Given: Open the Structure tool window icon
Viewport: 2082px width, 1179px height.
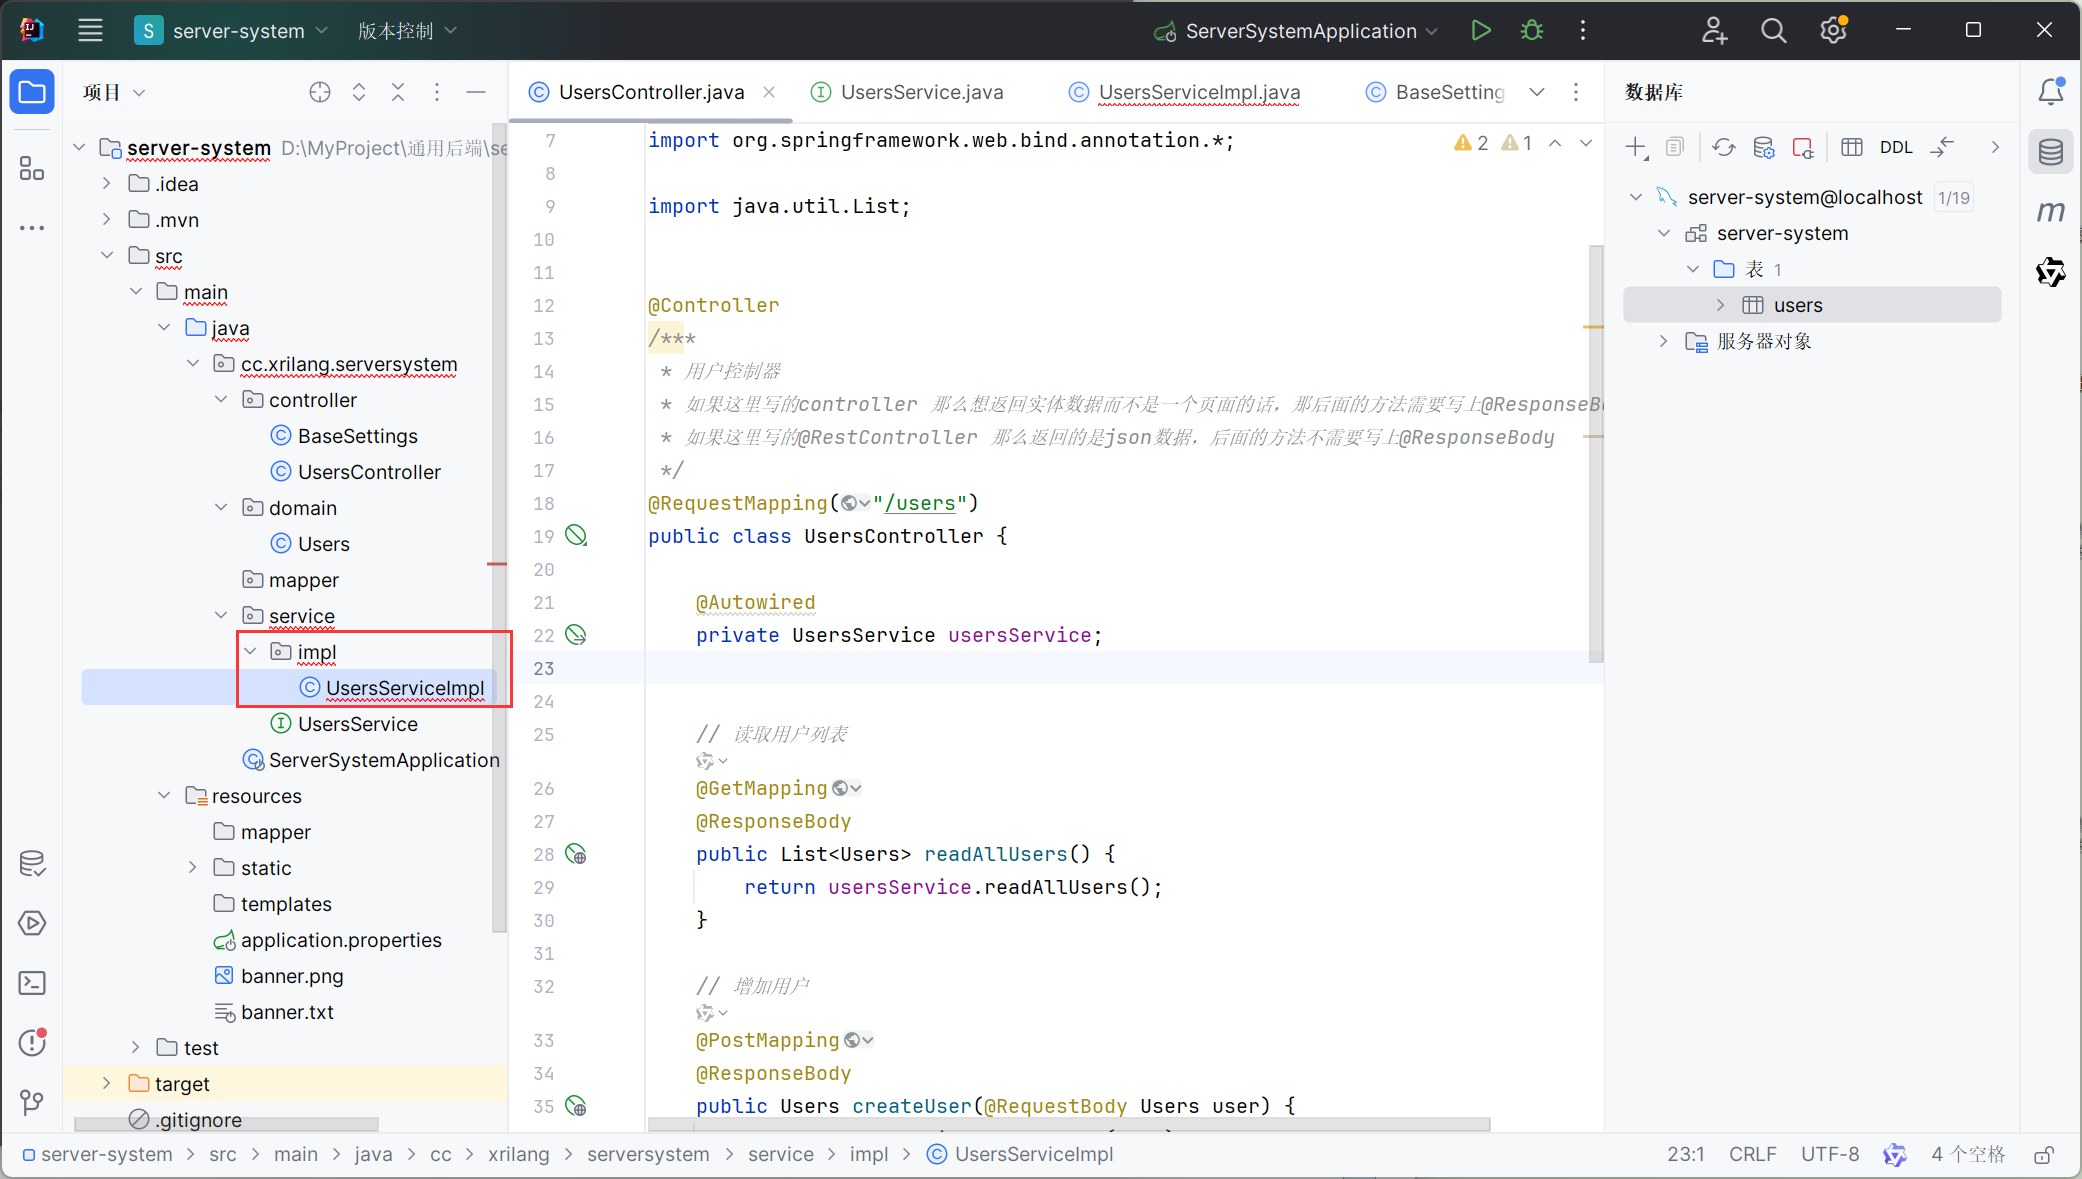Looking at the screenshot, I should (32, 168).
